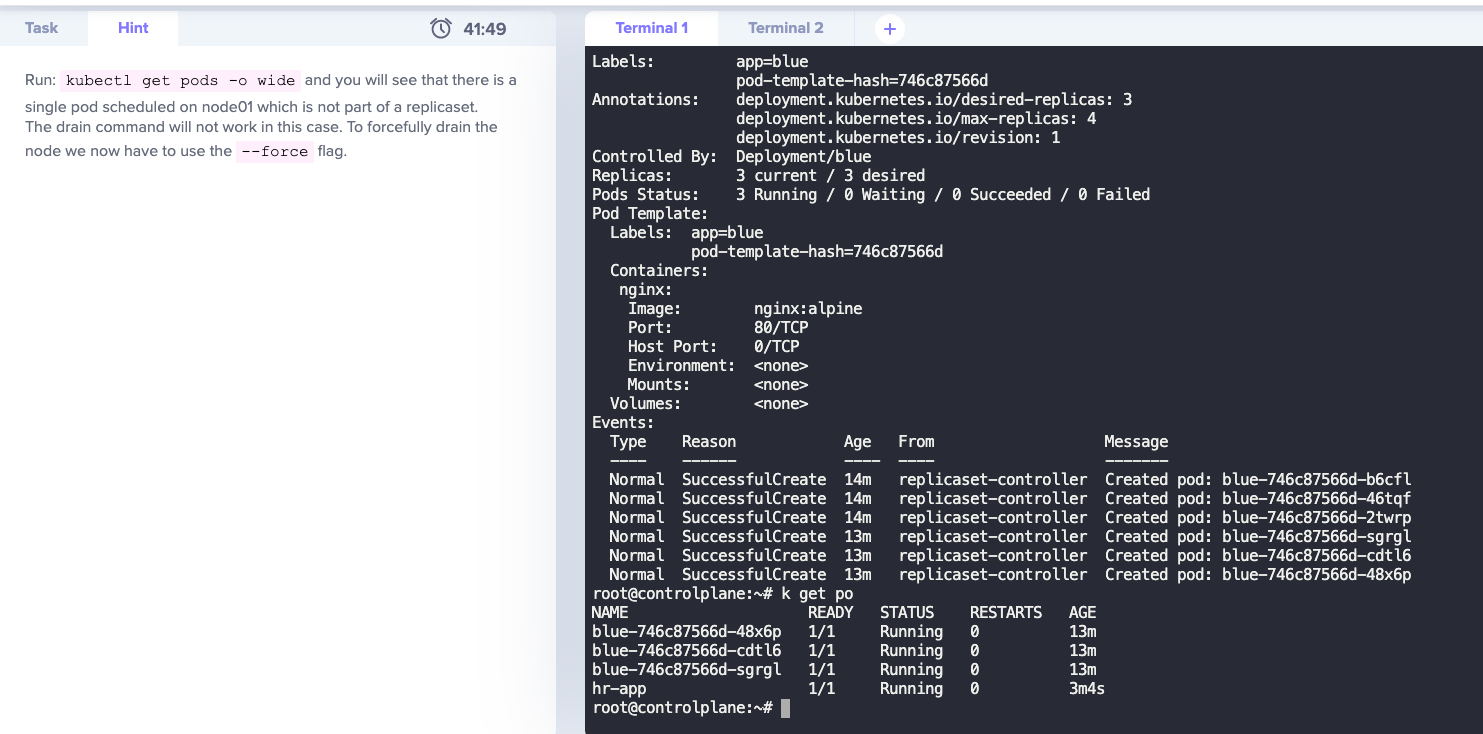Screen dimensions: 1483x734
Task: Click the 3m4s age of hr-app
Action: tap(1087, 689)
